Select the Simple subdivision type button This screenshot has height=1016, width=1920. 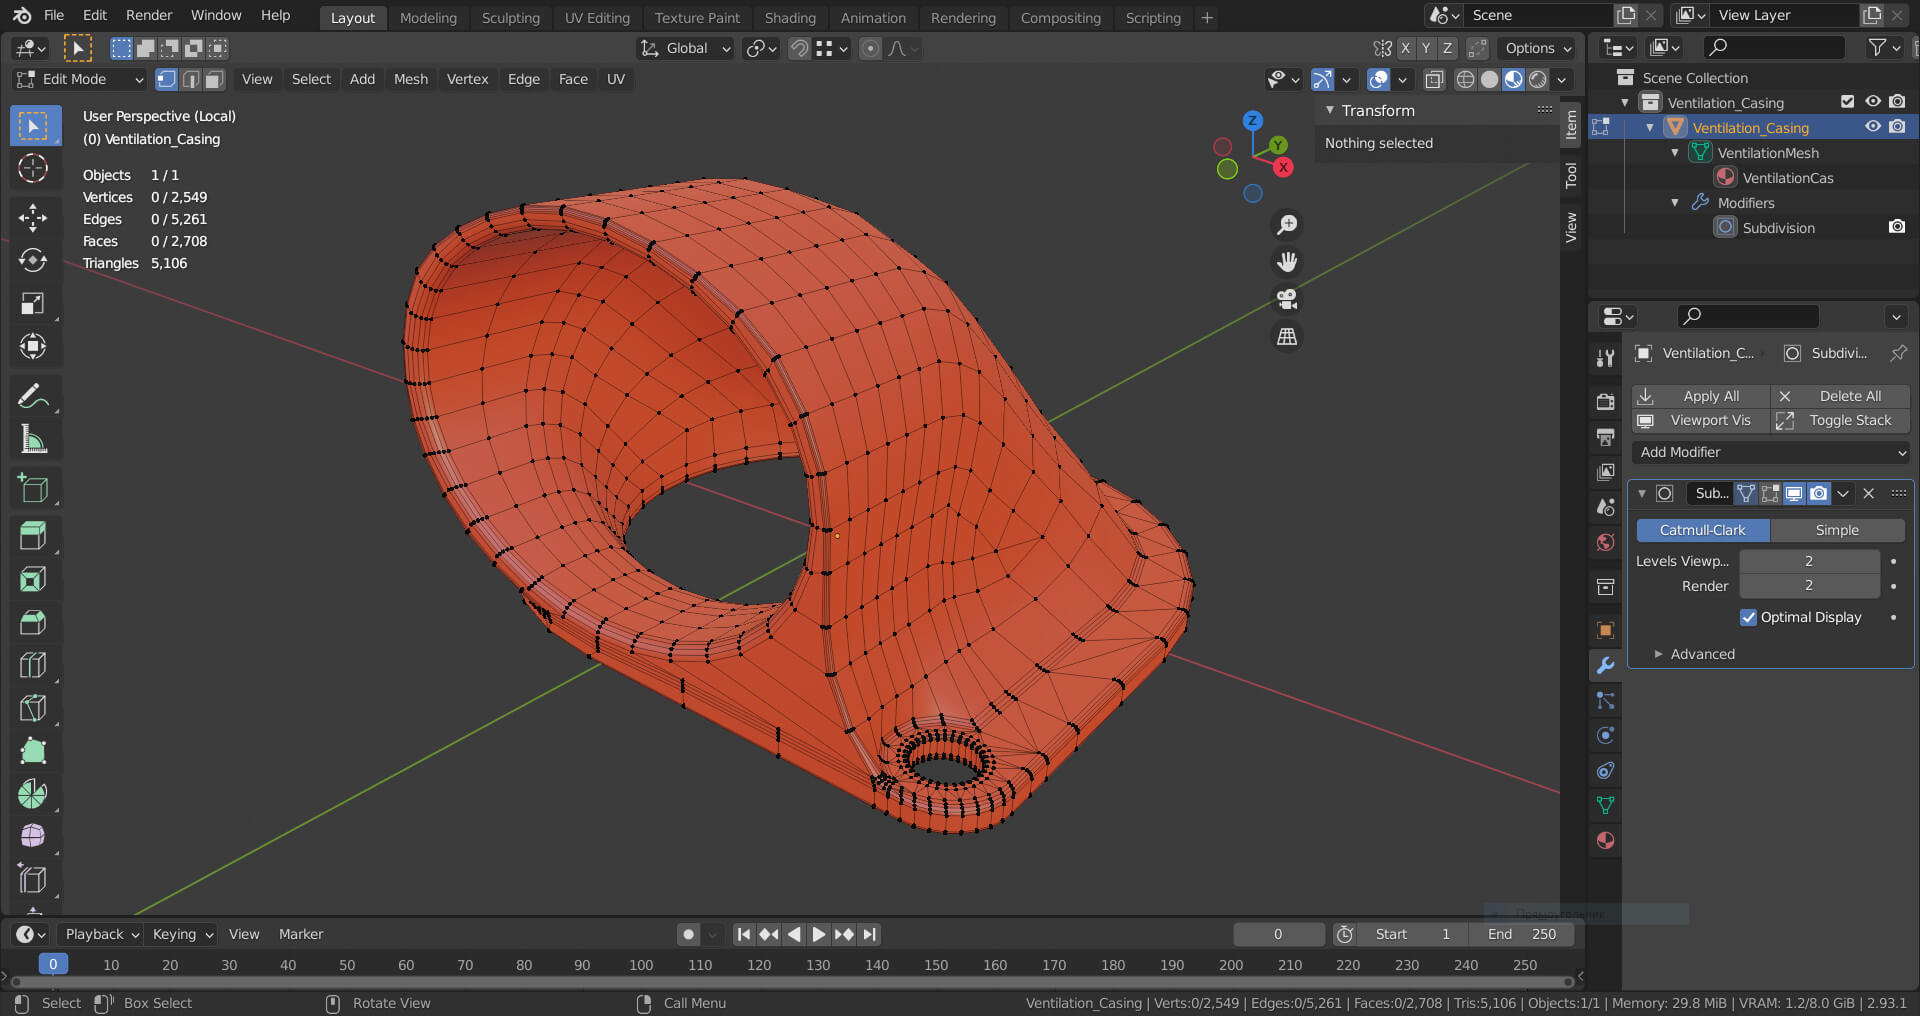tap(1837, 530)
